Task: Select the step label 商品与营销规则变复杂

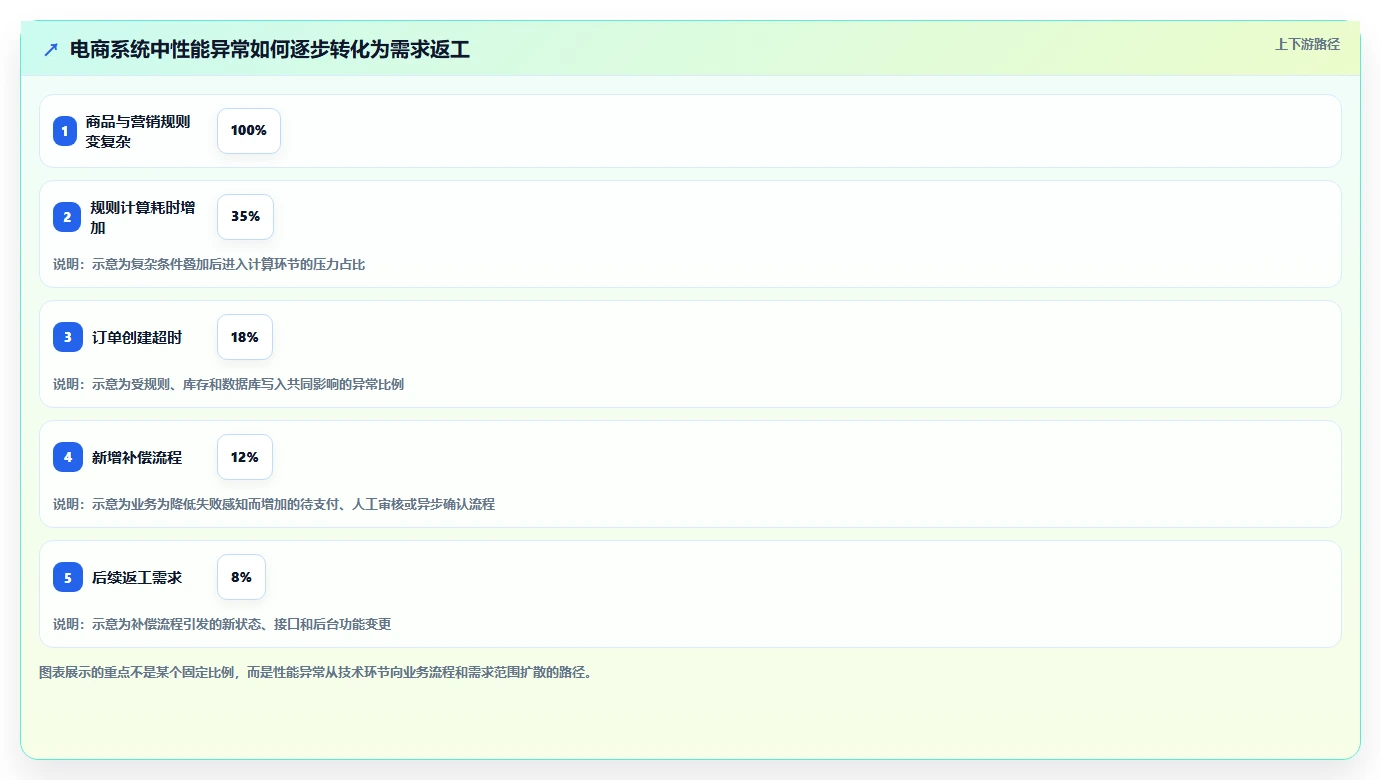Action: pos(138,131)
